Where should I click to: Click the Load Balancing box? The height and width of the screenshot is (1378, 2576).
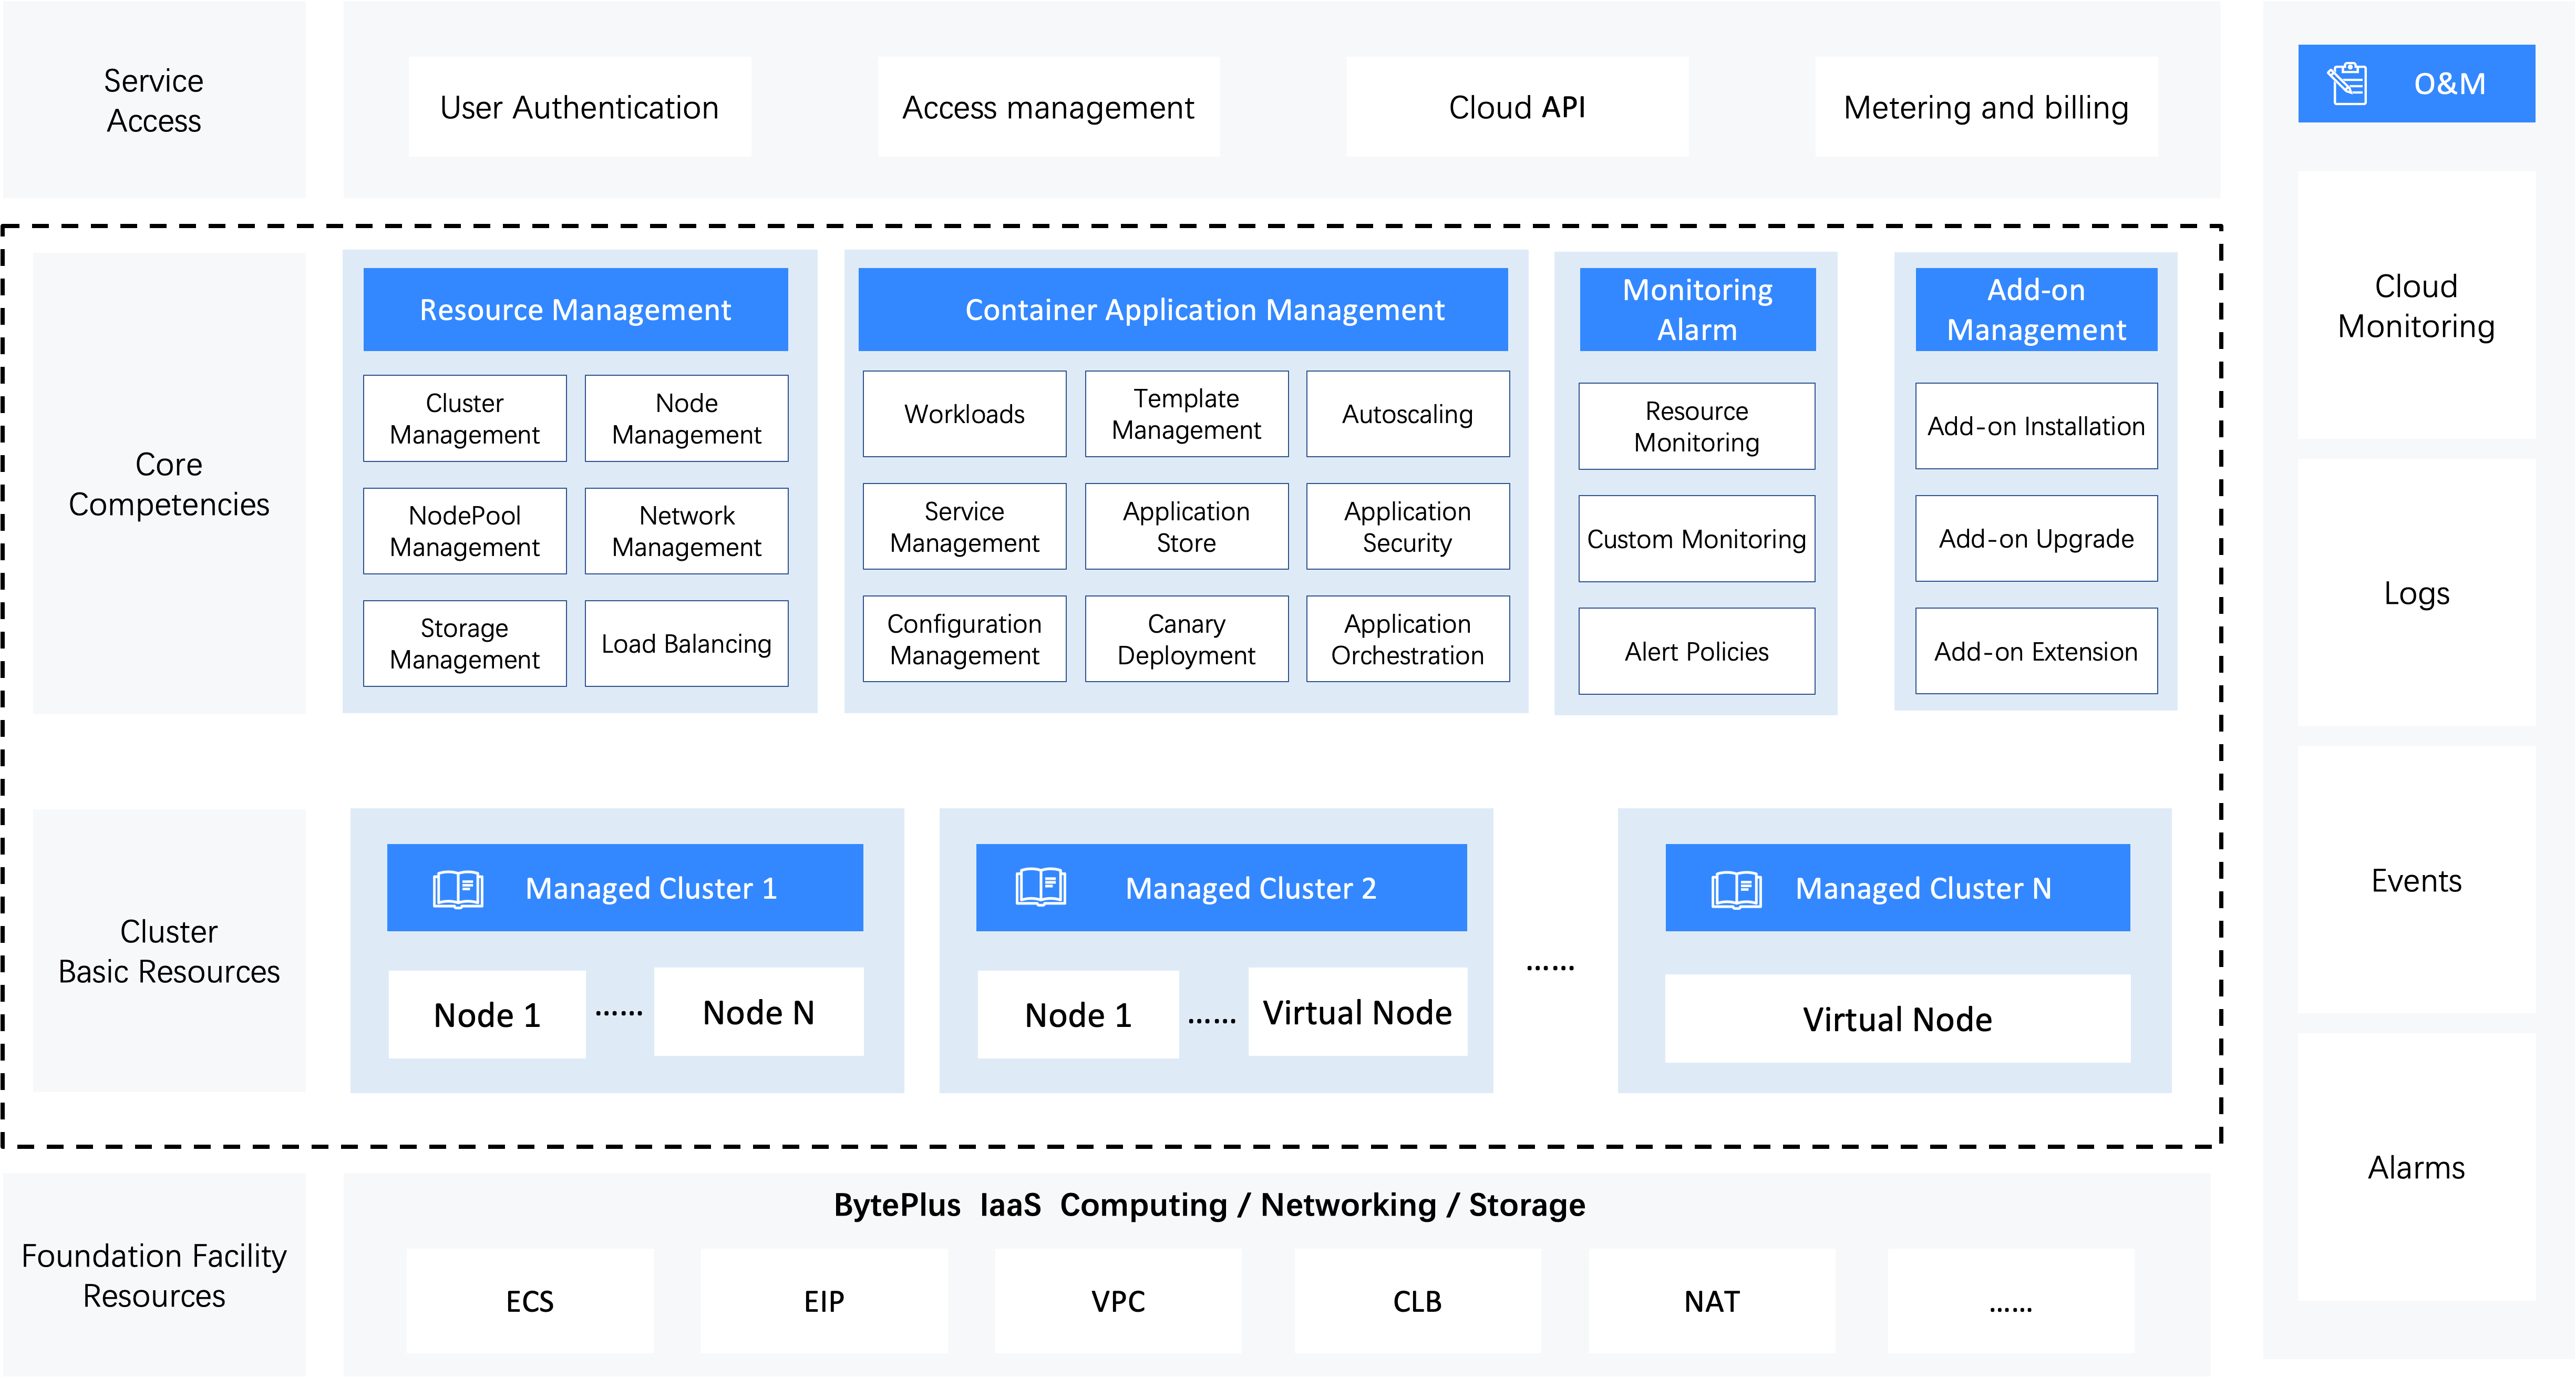click(686, 643)
